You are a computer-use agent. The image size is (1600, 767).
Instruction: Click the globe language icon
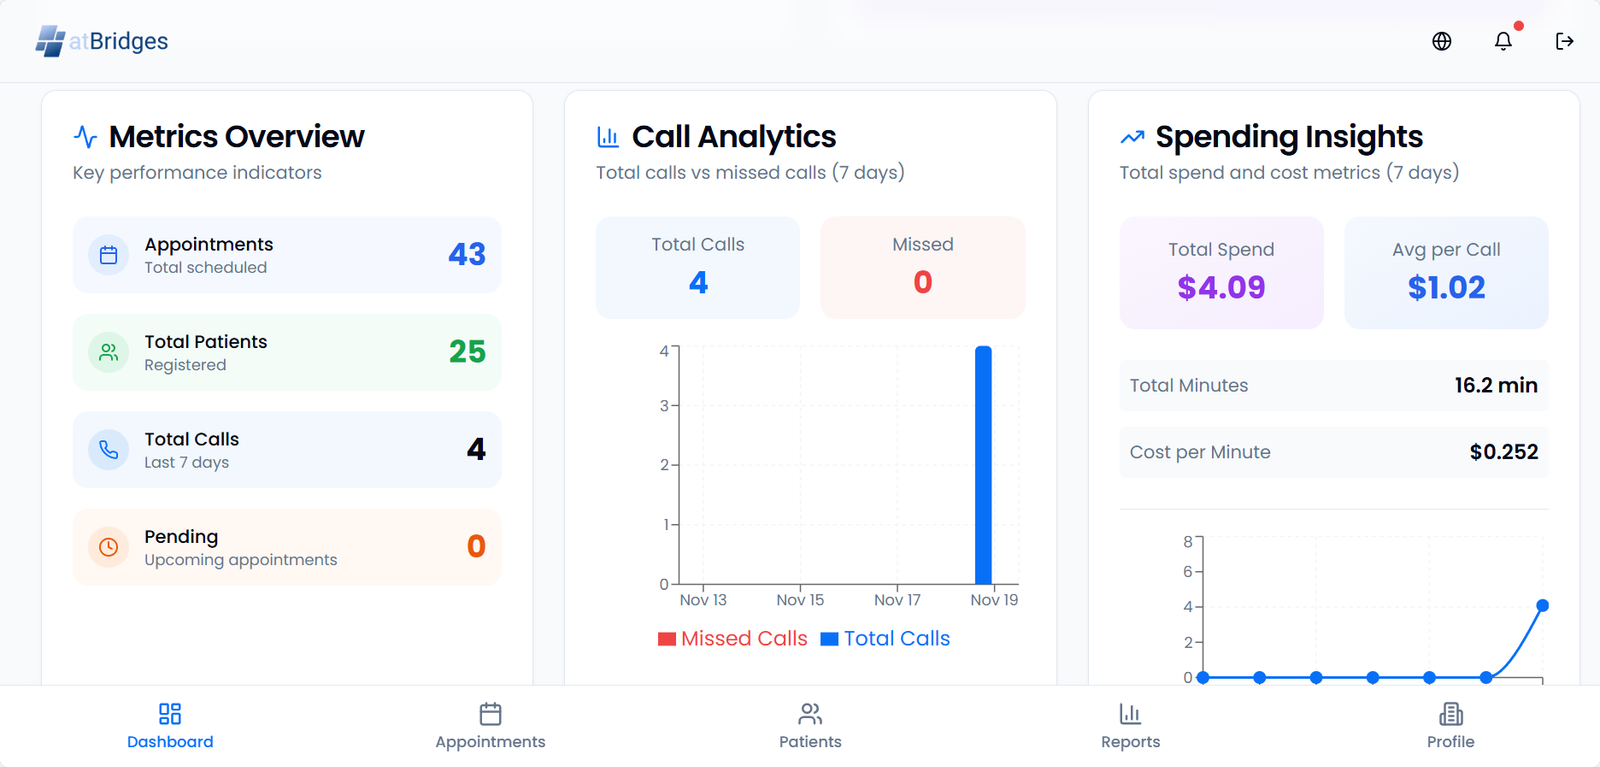click(x=1441, y=41)
